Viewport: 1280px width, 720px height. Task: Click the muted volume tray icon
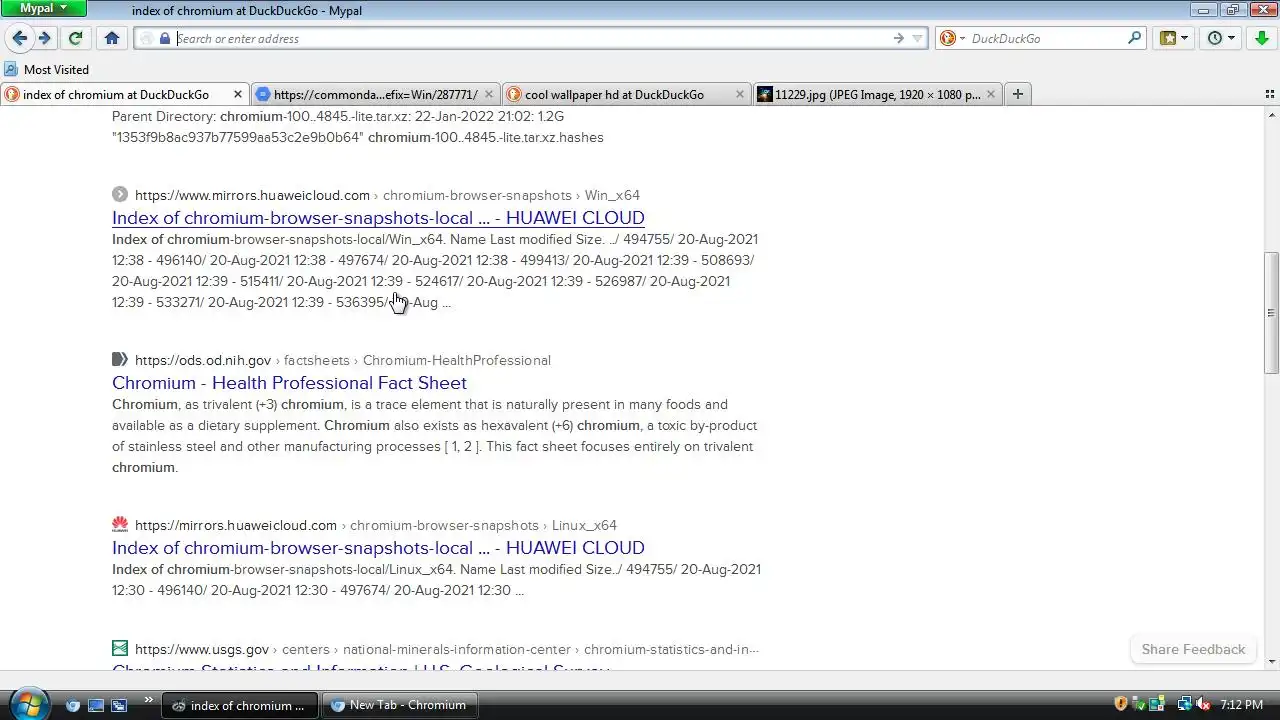[1203, 705]
